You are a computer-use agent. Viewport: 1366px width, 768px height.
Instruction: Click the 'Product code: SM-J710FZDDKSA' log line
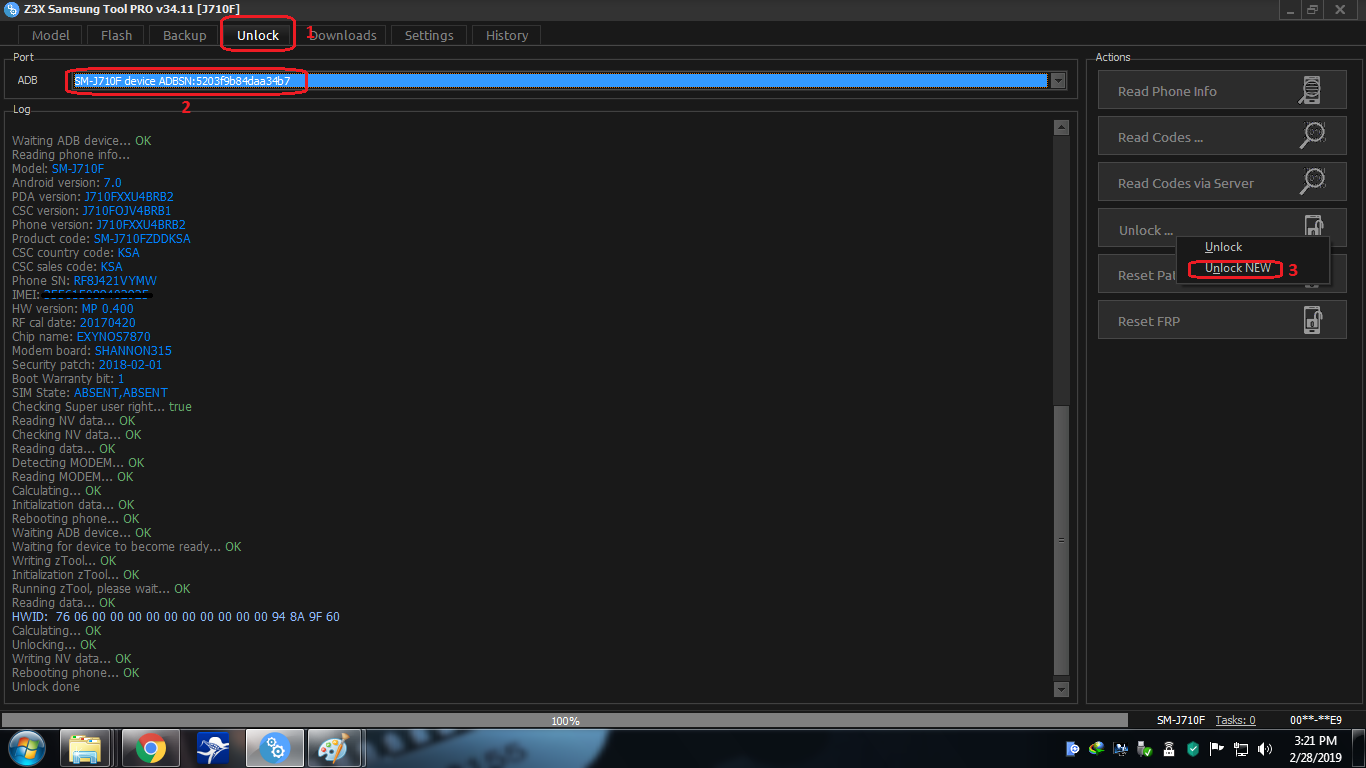(x=101, y=239)
